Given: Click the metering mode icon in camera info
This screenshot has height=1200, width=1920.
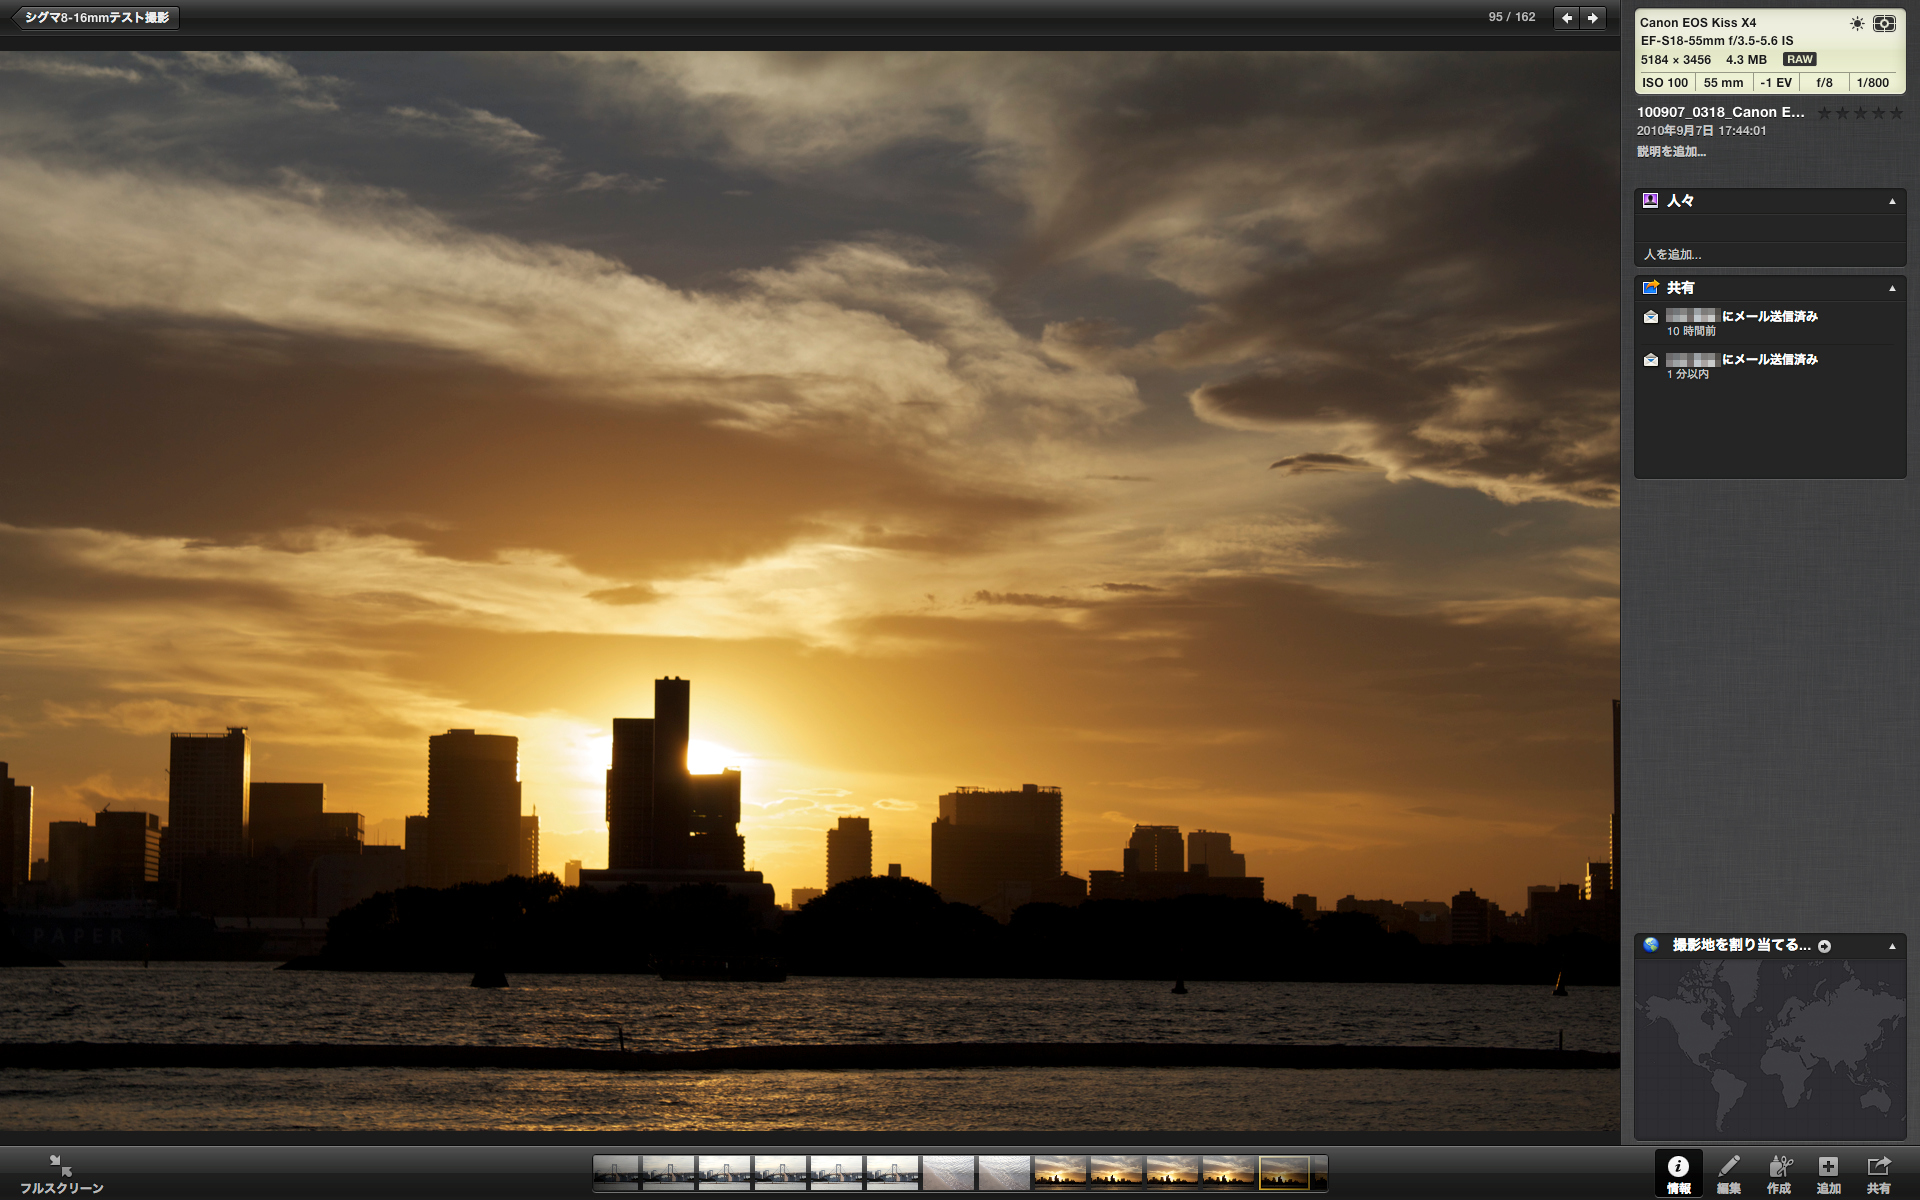Looking at the screenshot, I should pos(1884,23).
